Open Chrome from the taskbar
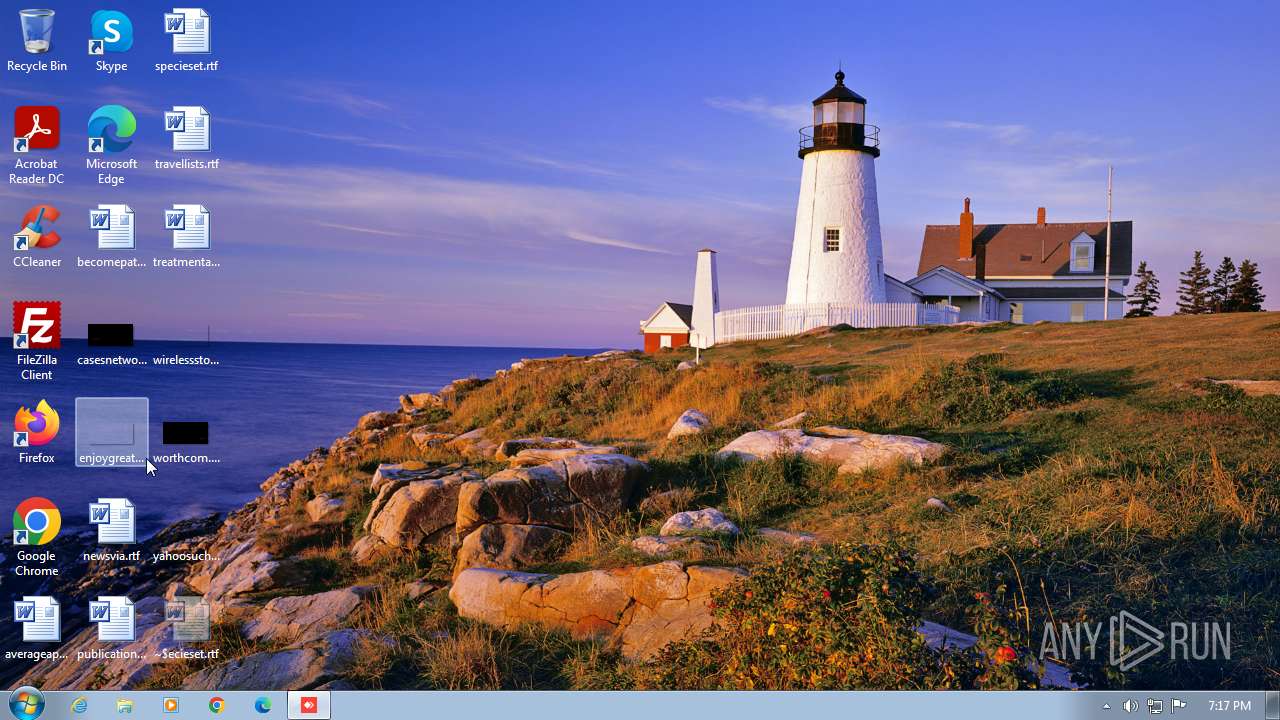Screen dimensions: 1280x720 [217, 705]
